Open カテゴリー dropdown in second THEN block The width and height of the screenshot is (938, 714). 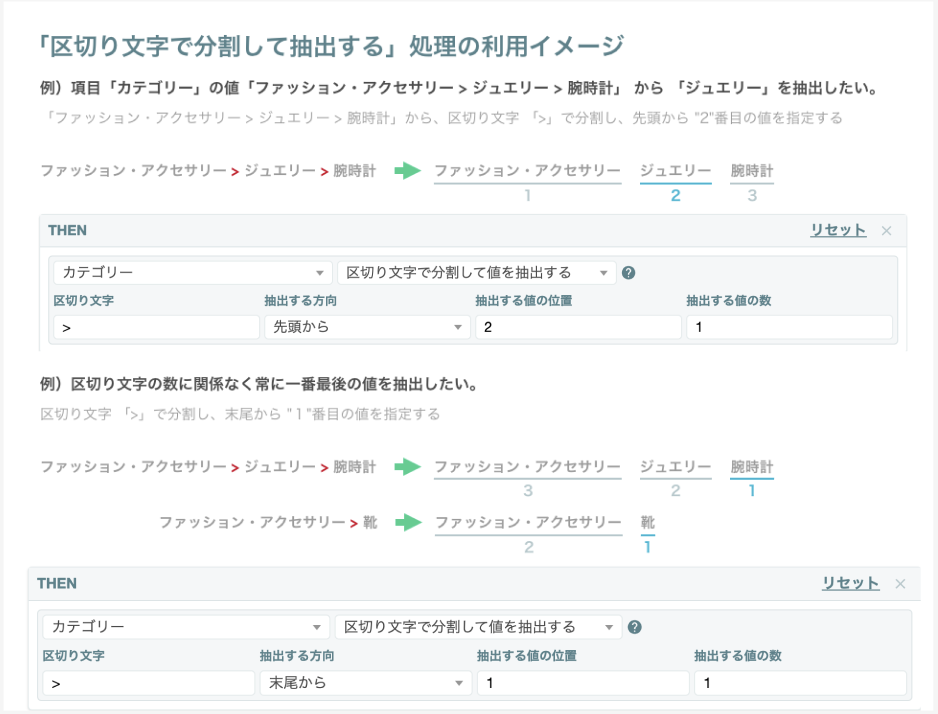click(x=186, y=627)
